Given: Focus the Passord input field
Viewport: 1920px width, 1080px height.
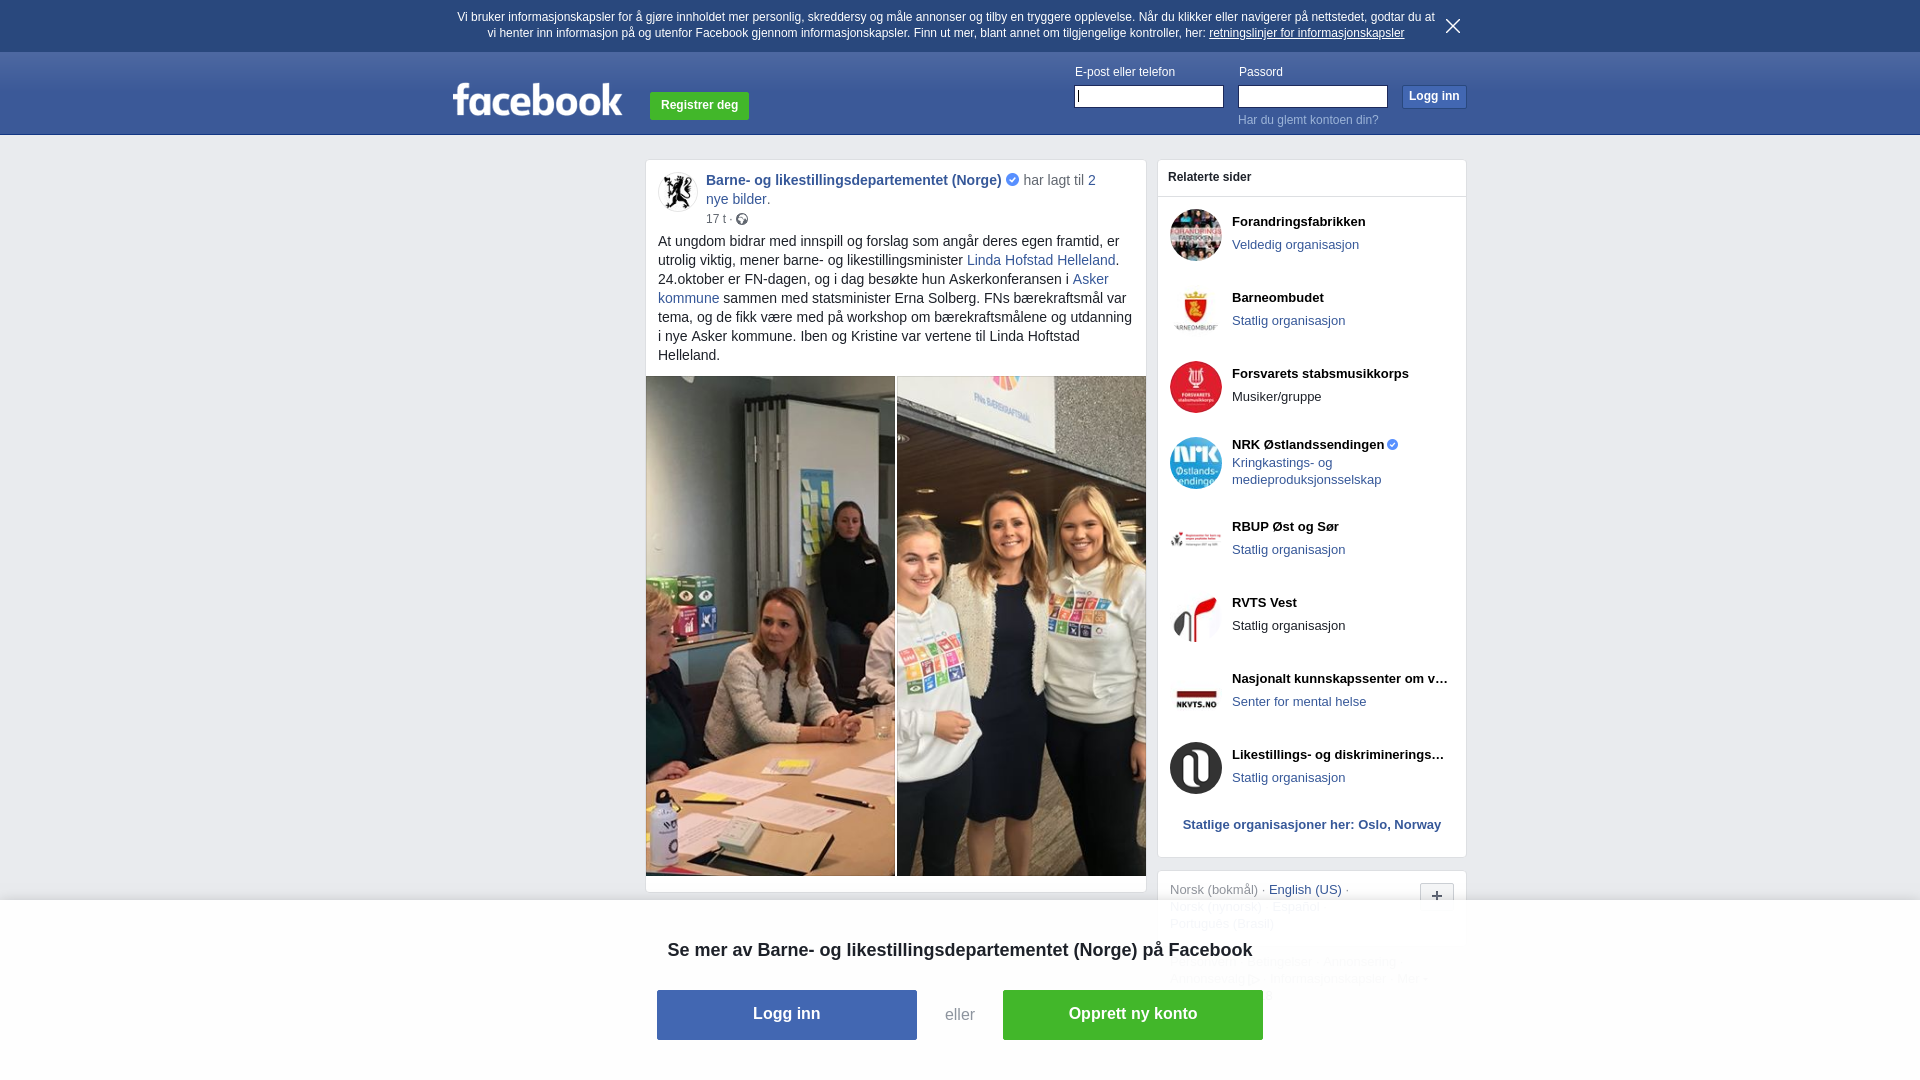Looking at the screenshot, I should pos(1313,96).
